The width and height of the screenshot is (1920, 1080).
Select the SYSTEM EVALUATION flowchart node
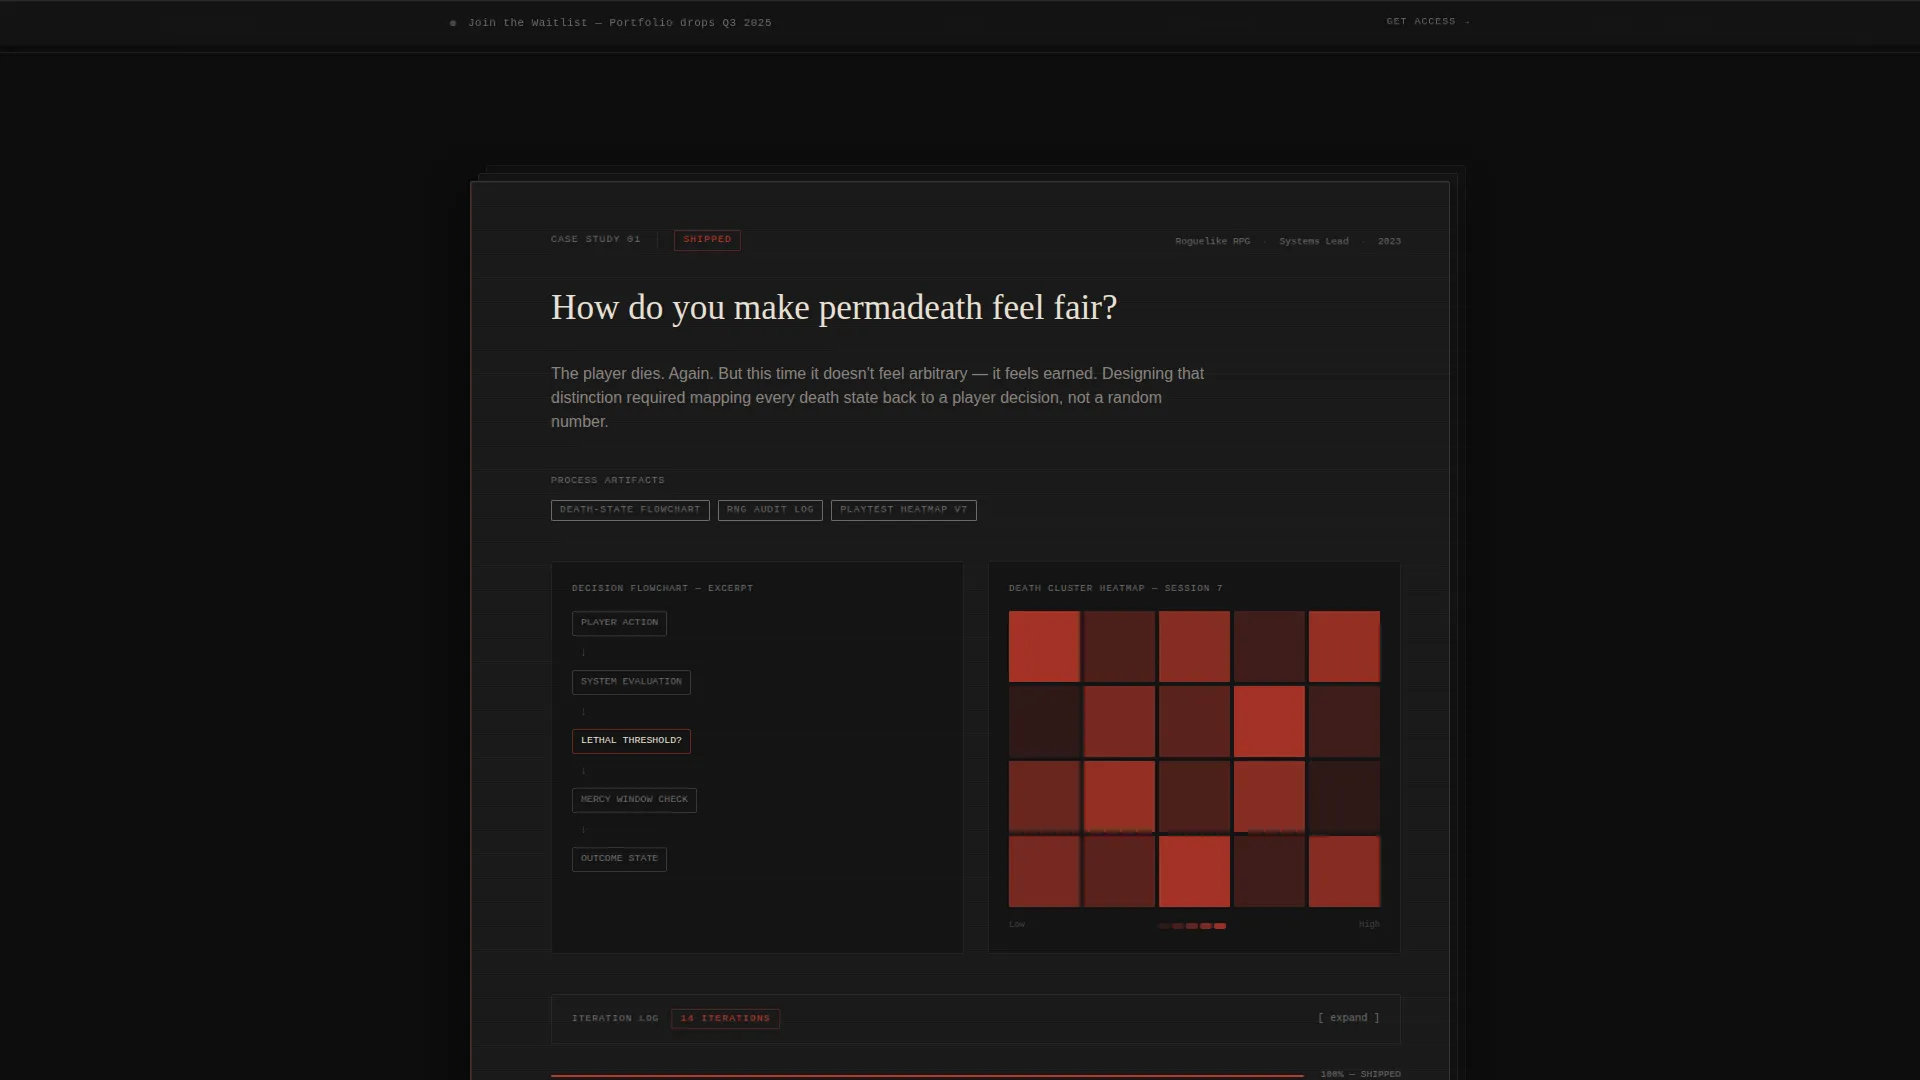[x=631, y=682]
